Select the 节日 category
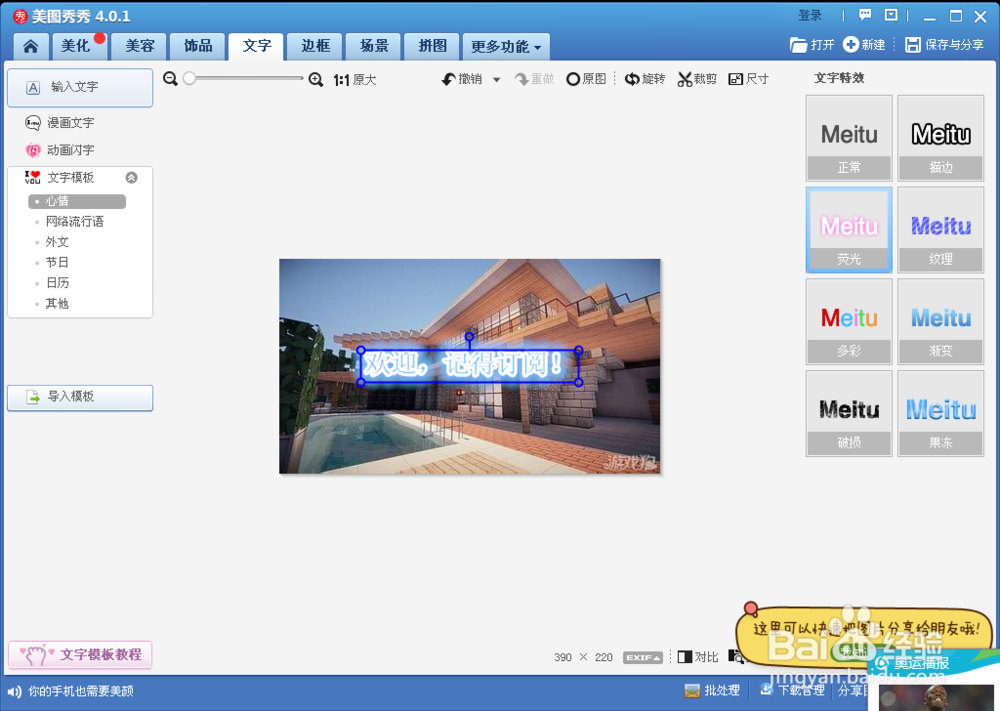1000x711 pixels. [57, 262]
